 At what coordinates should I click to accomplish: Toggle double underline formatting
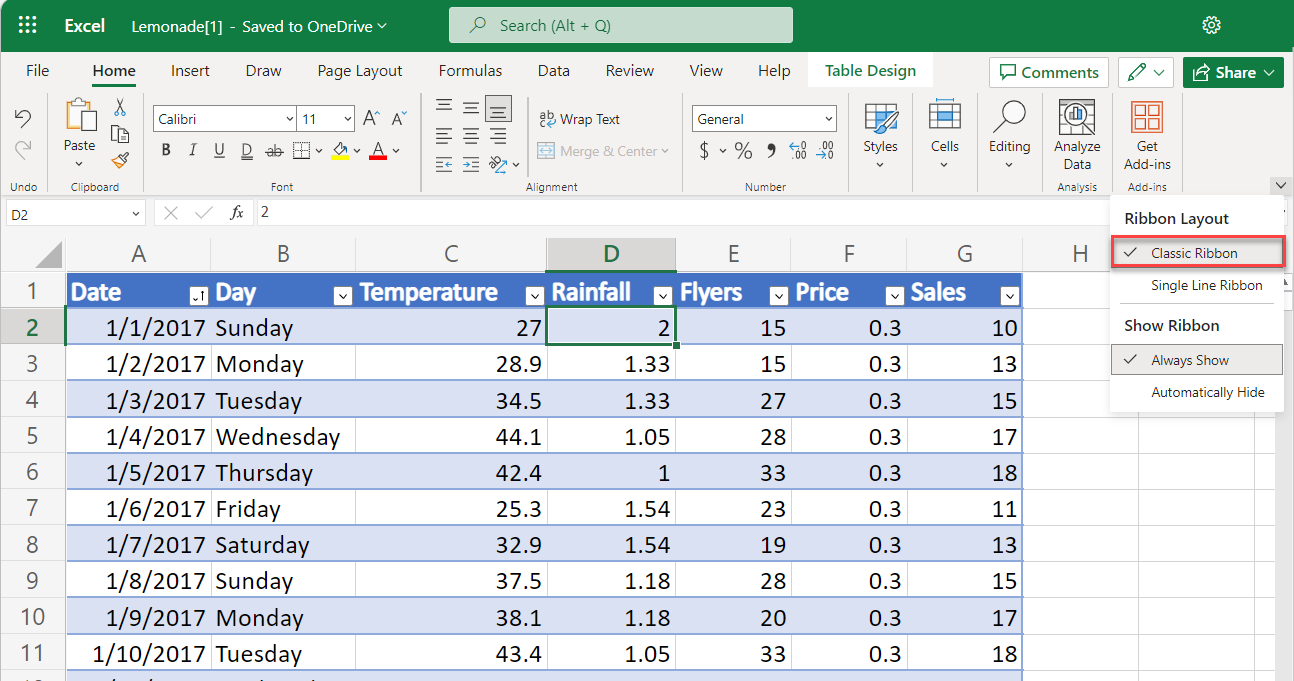tap(247, 151)
